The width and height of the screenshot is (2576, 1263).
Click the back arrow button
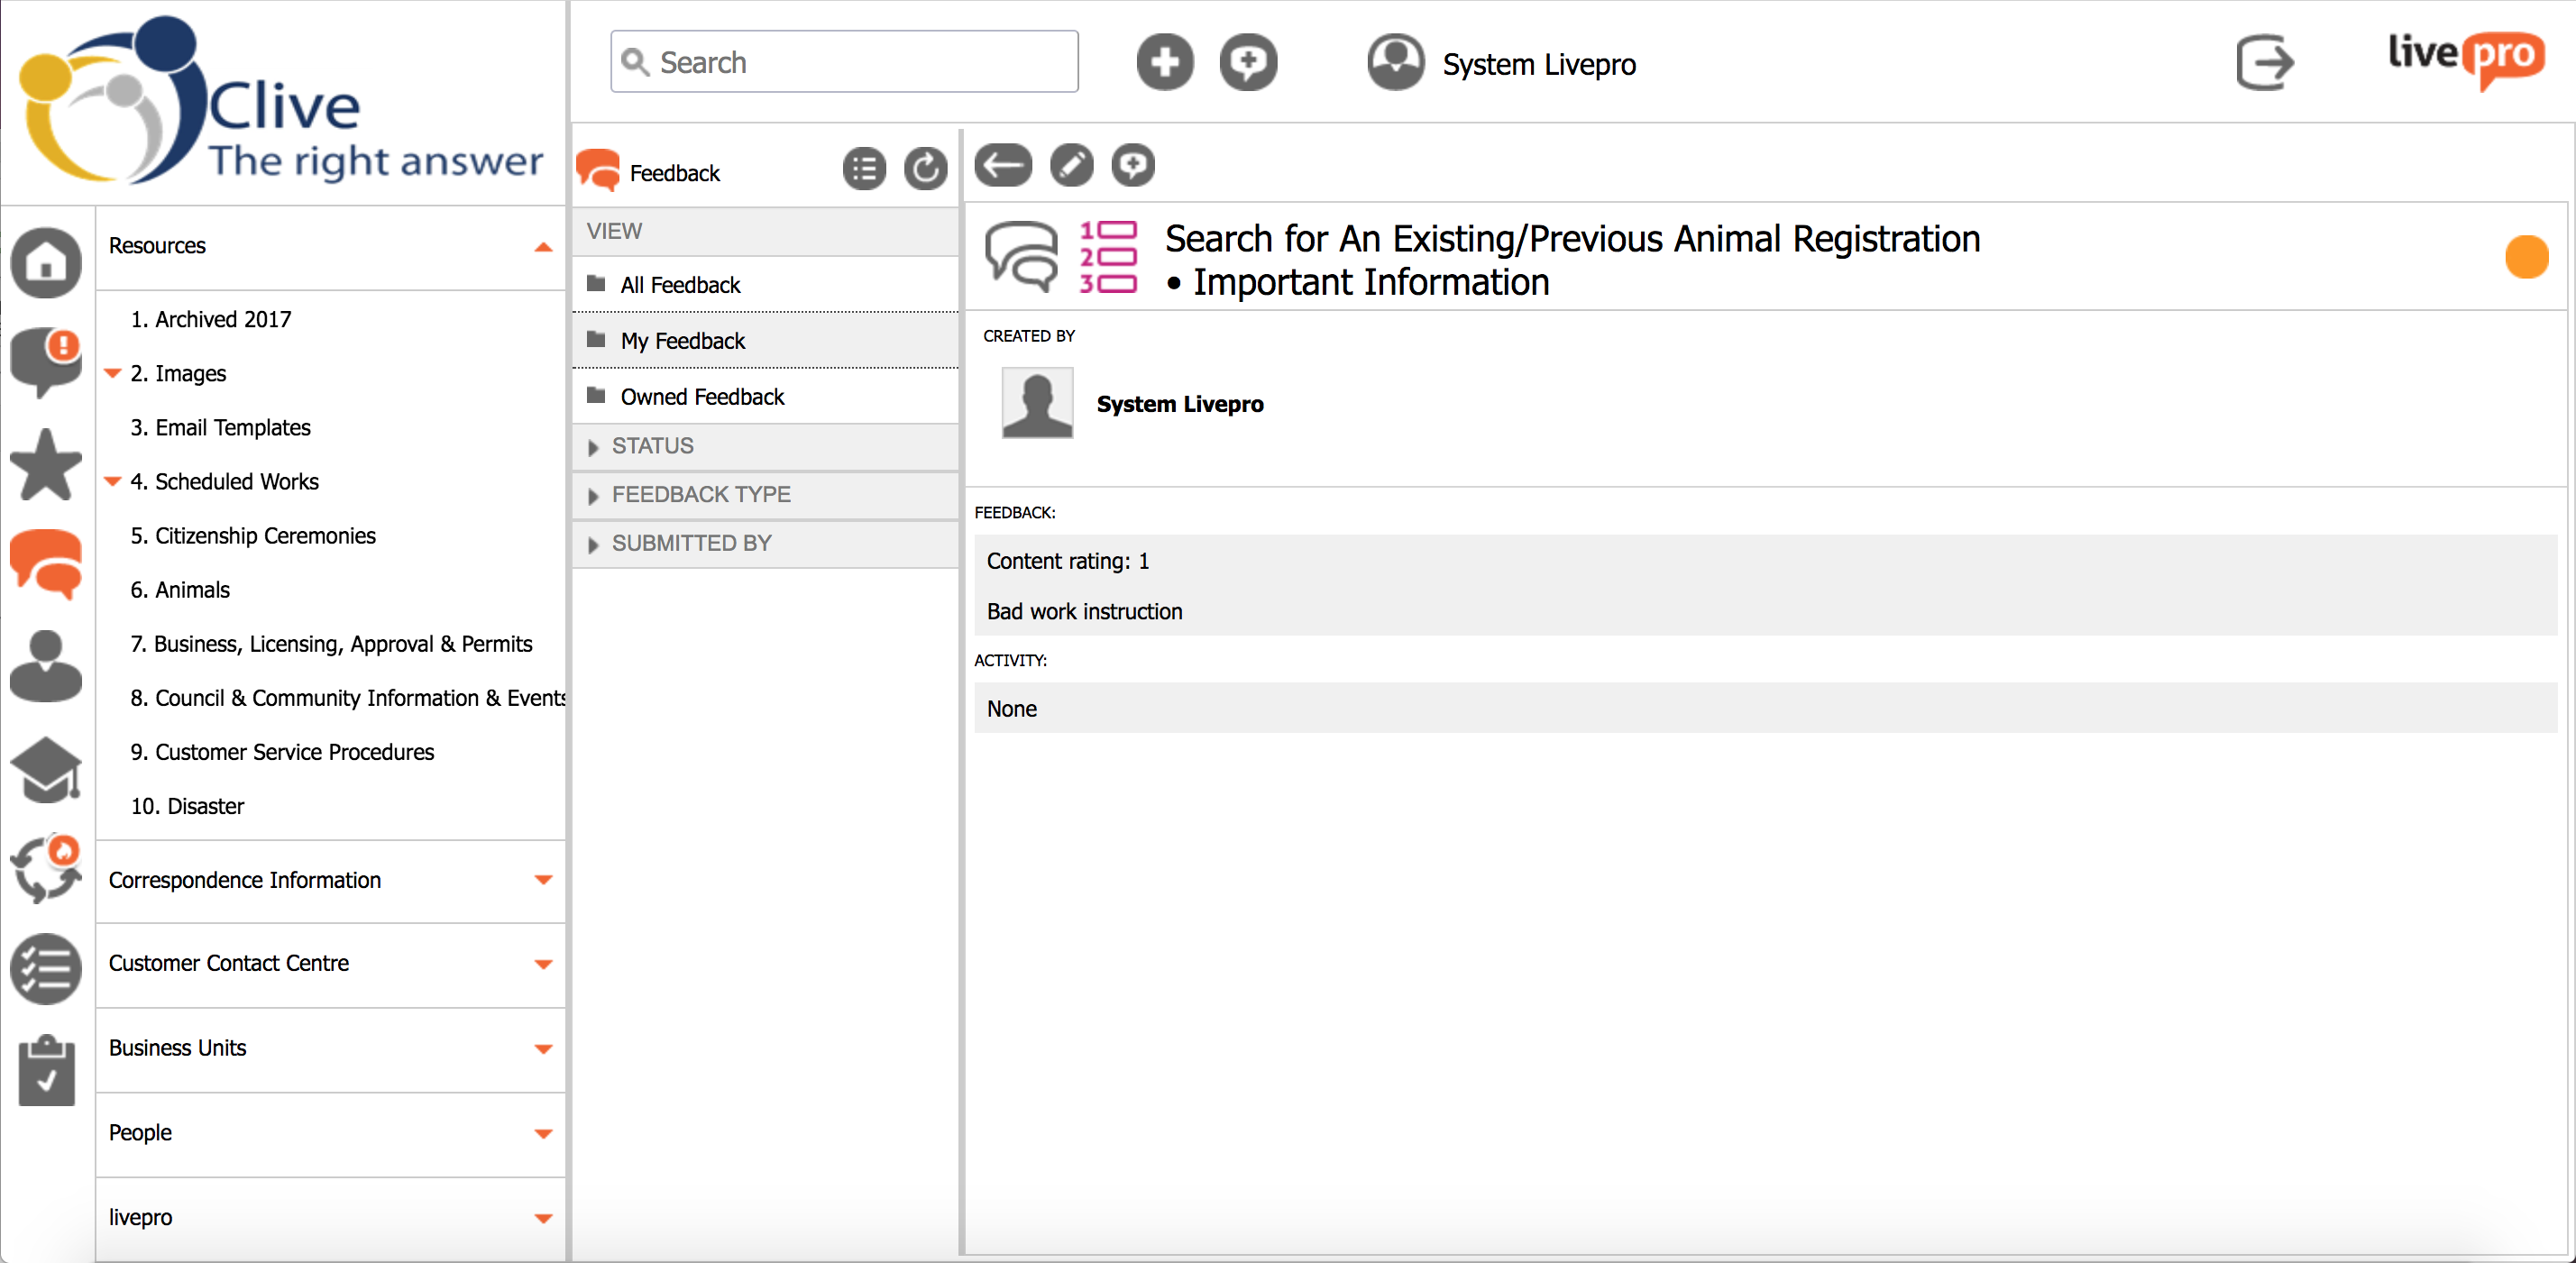(x=1003, y=166)
